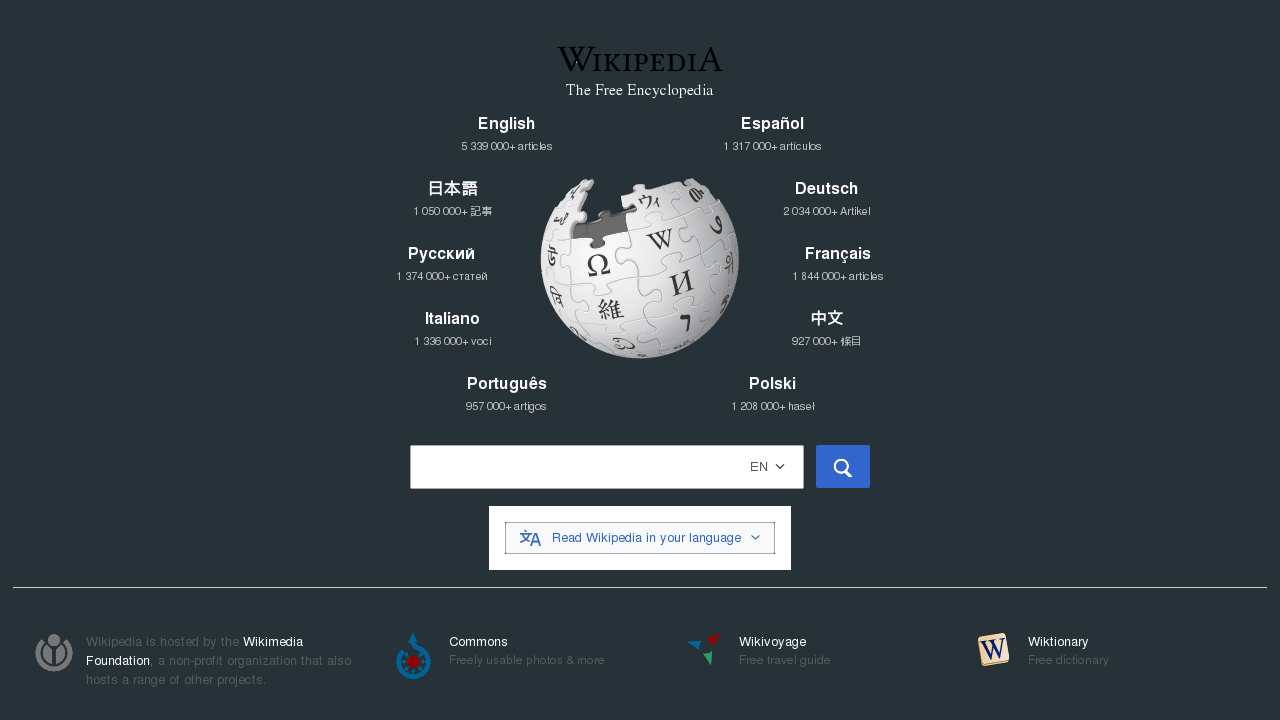This screenshot has width=1280, height=720.
Task: Click the Wikipedia wordmark title
Action: tap(640, 60)
